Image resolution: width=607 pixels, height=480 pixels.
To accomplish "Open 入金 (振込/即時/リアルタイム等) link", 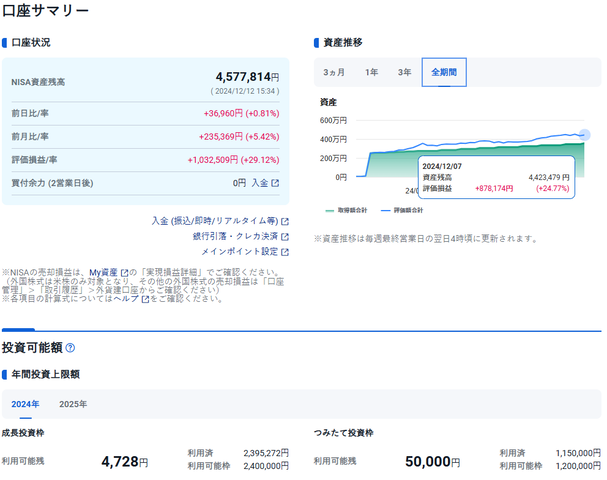I will click(x=215, y=221).
